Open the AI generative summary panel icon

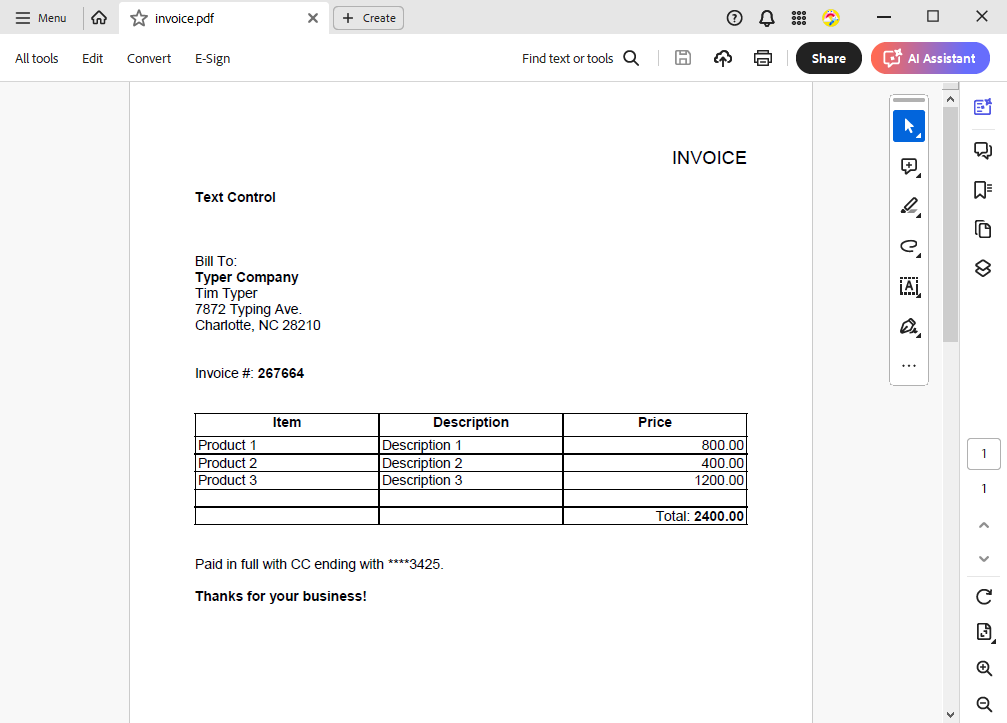(x=983, y=107)
